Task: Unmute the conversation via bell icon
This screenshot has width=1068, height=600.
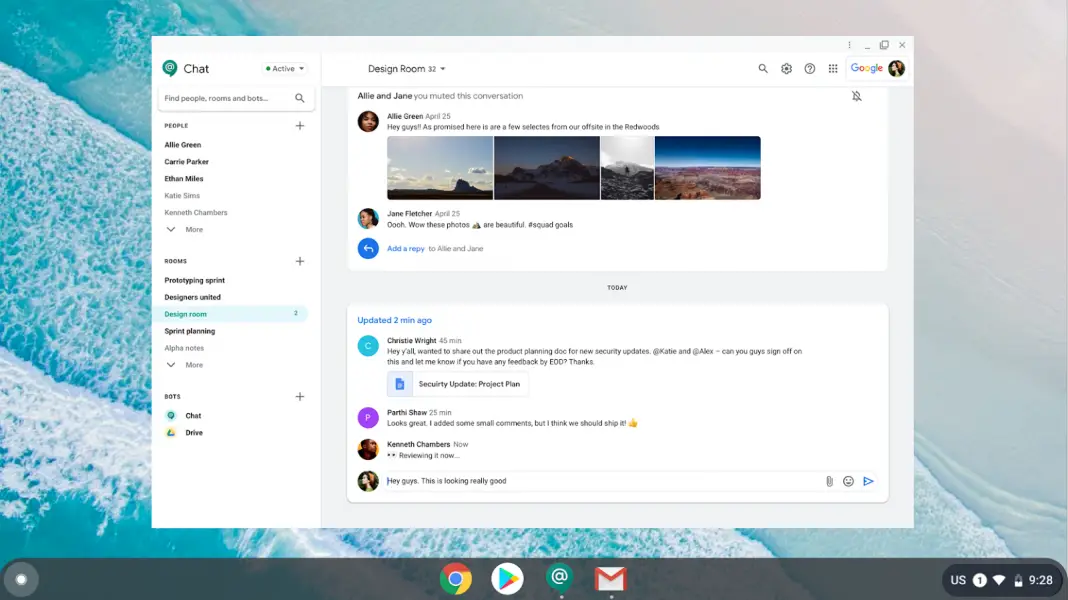Action: point(856,96)
